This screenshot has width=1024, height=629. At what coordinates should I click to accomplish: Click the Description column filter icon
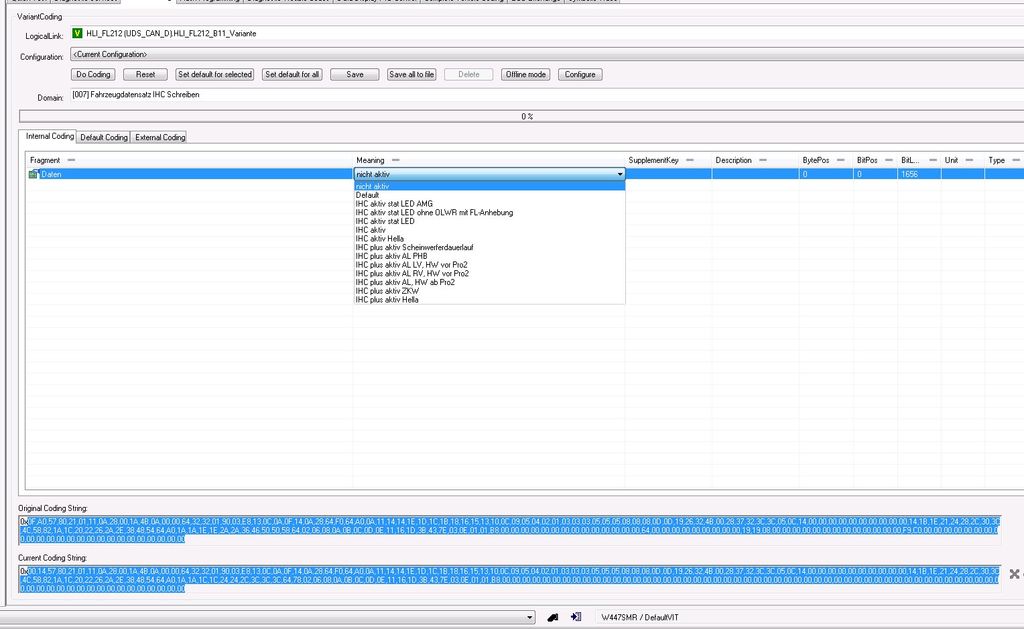pos(763,160)
